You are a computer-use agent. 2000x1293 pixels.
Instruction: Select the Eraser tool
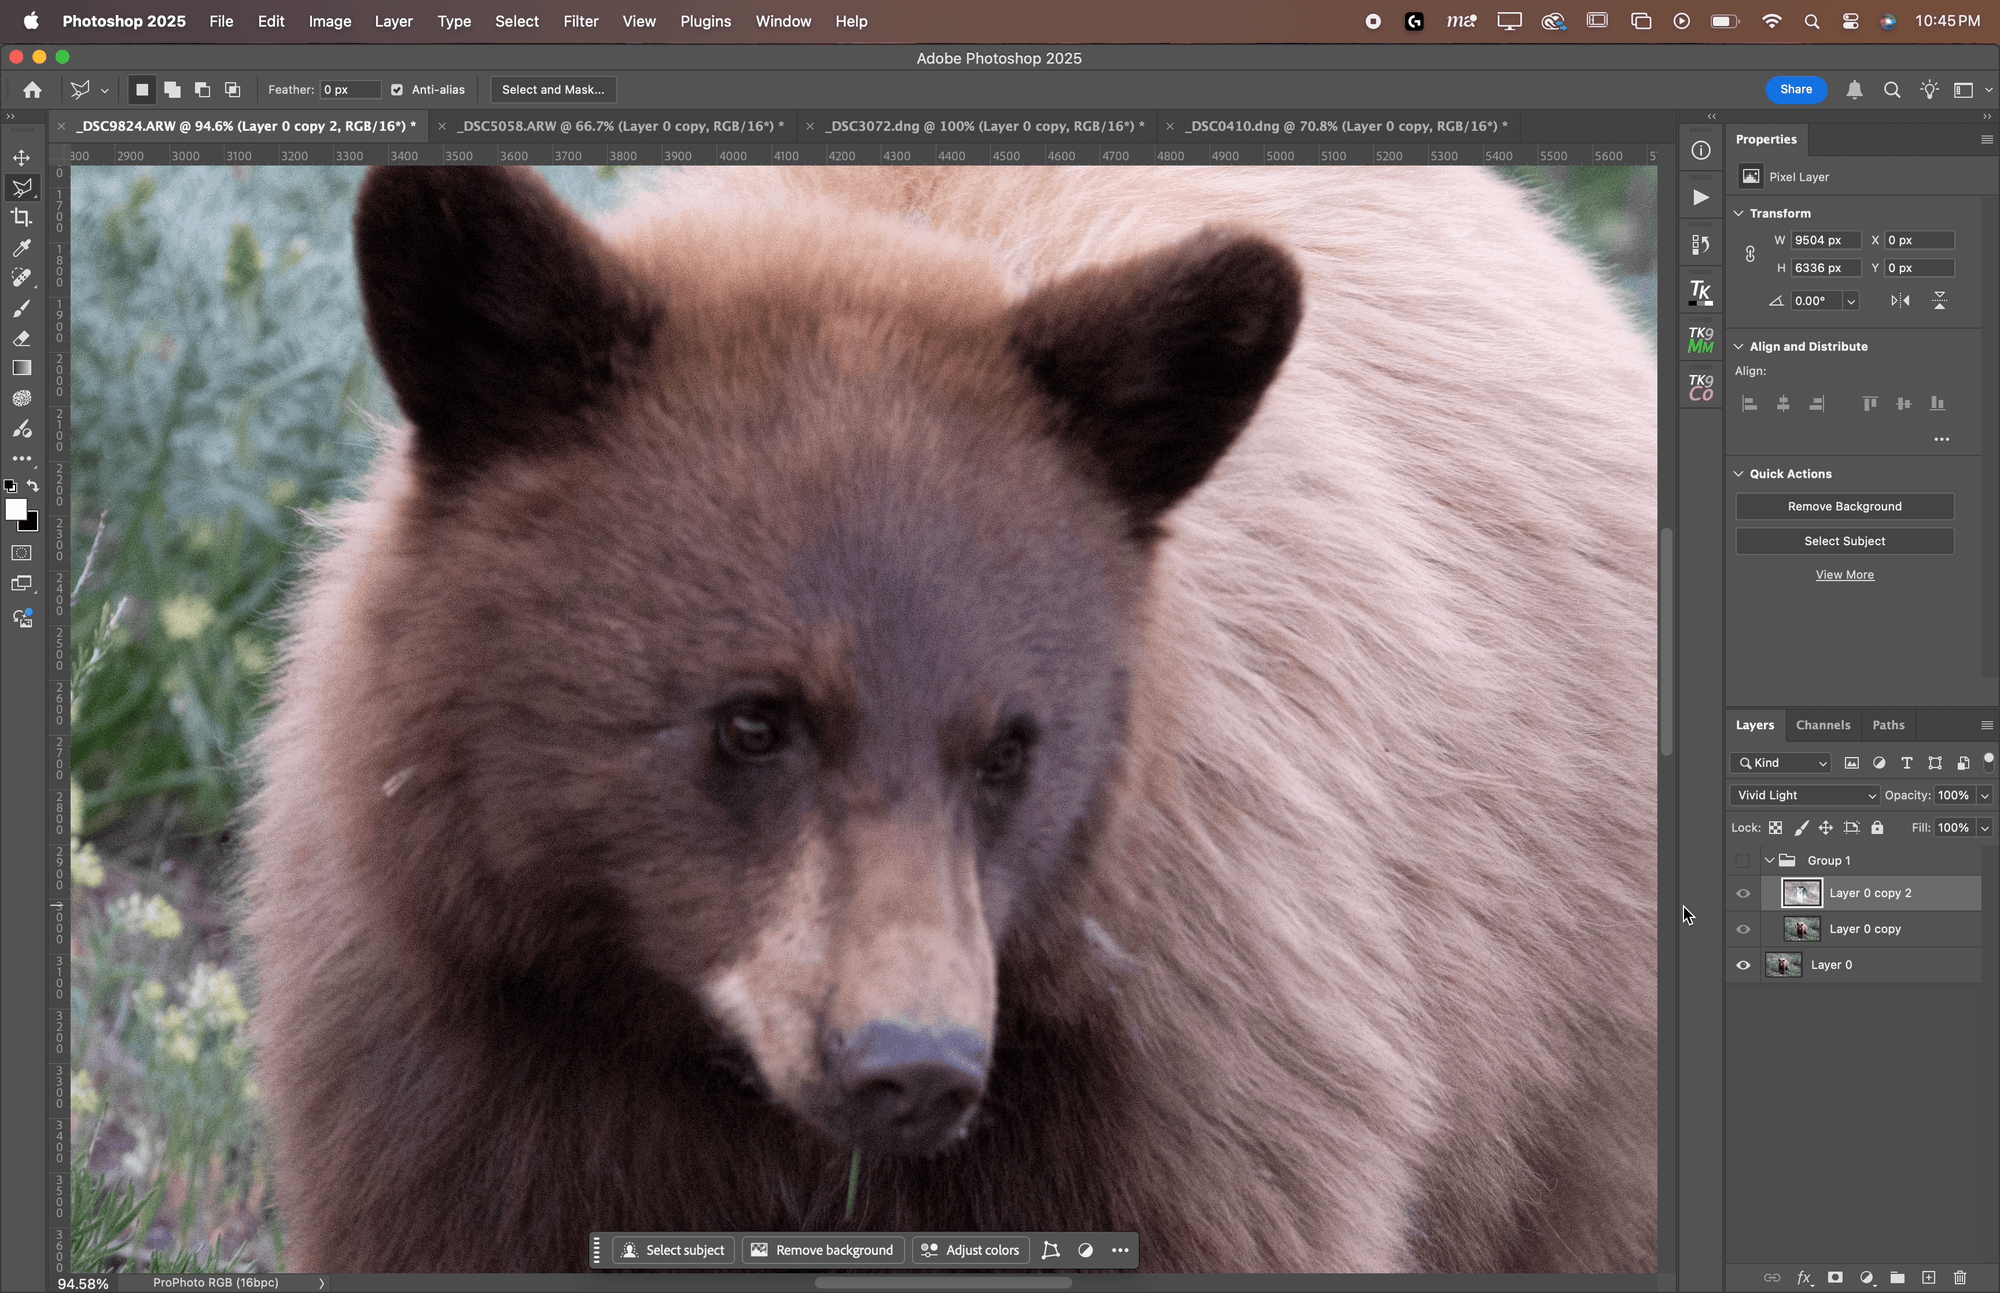[22, 338]
